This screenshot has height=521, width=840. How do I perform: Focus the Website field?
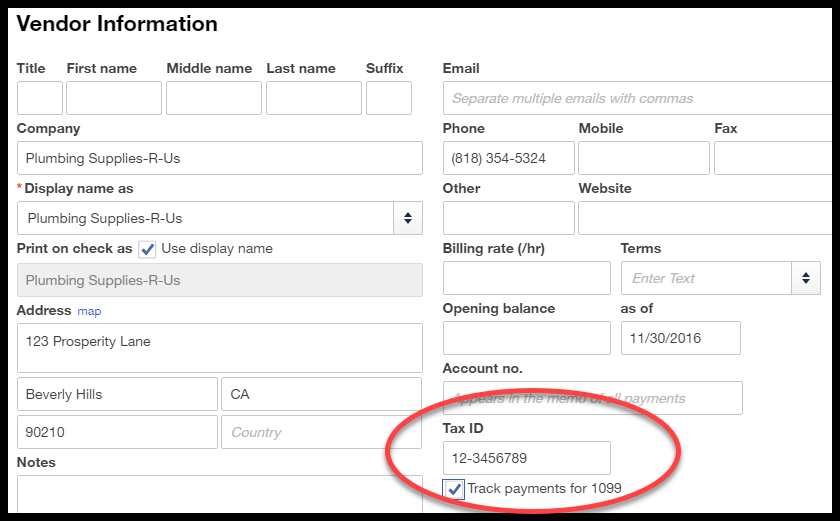pos(705,218)
